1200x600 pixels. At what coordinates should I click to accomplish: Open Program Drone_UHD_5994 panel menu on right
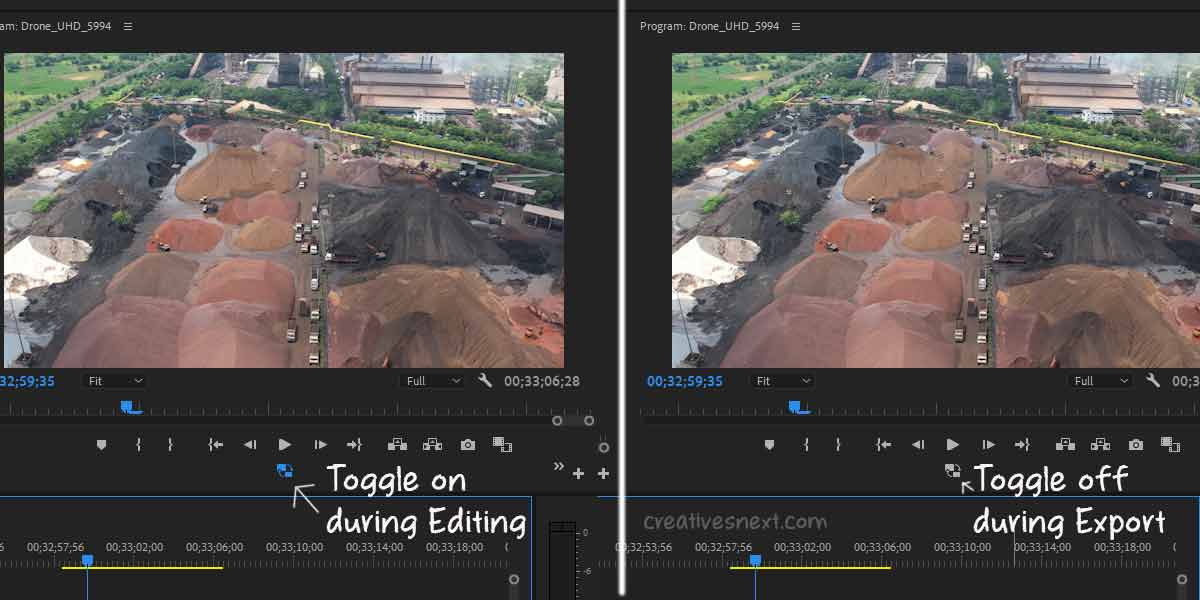[x=796, y=26]
